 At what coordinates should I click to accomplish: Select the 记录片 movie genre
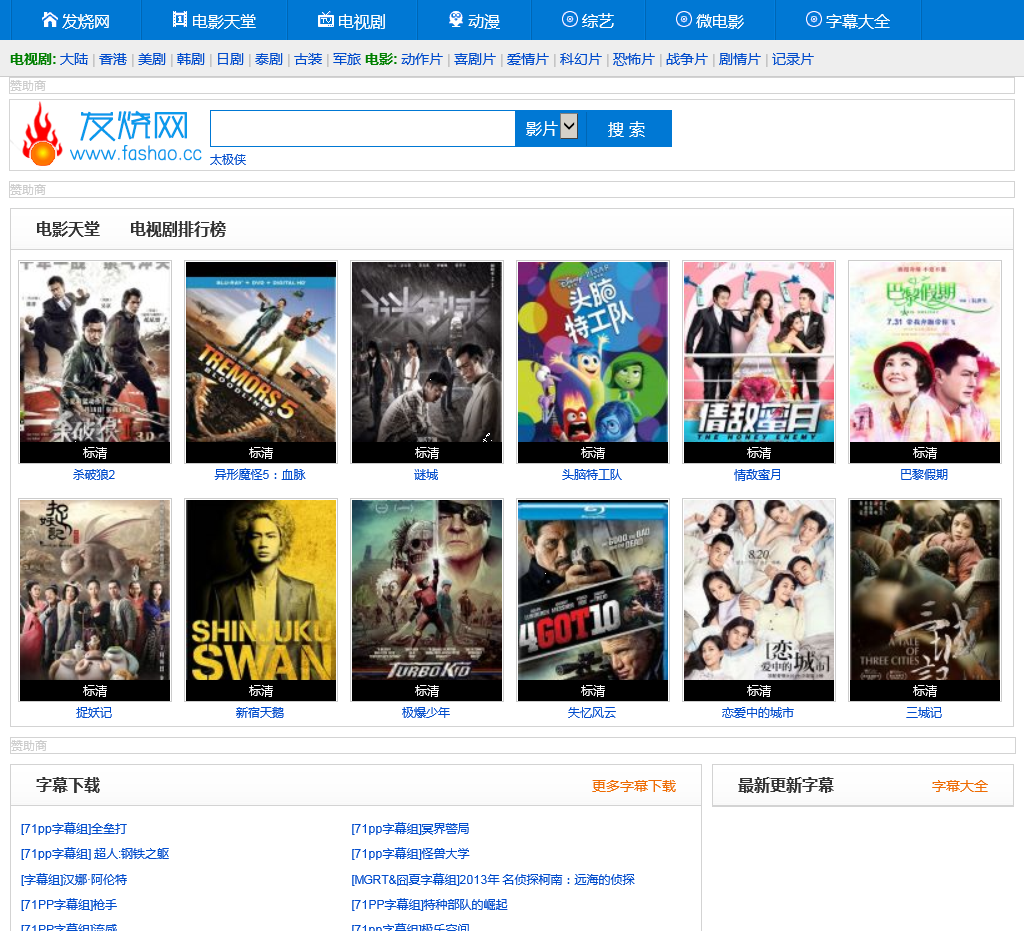(x=793, y=59)
